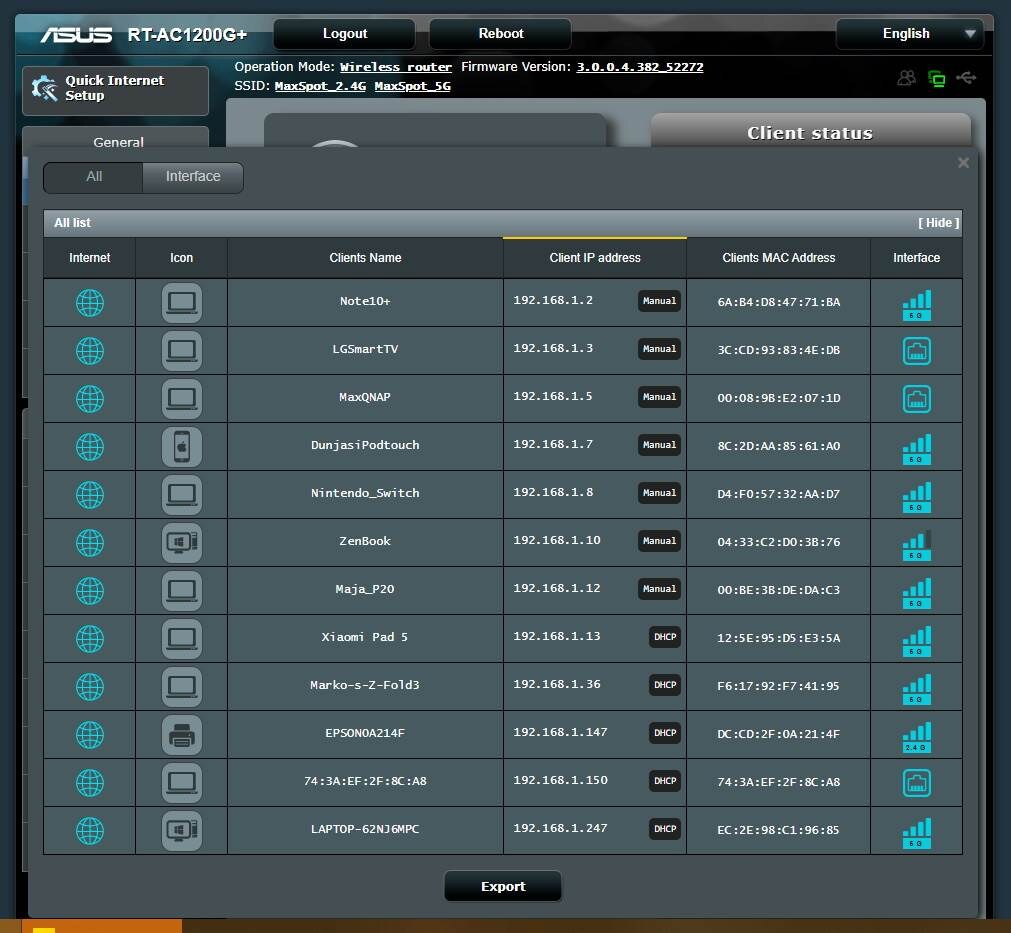Click the Export button
This screenshot has width=1011, height=933.
tap(503, 887)
